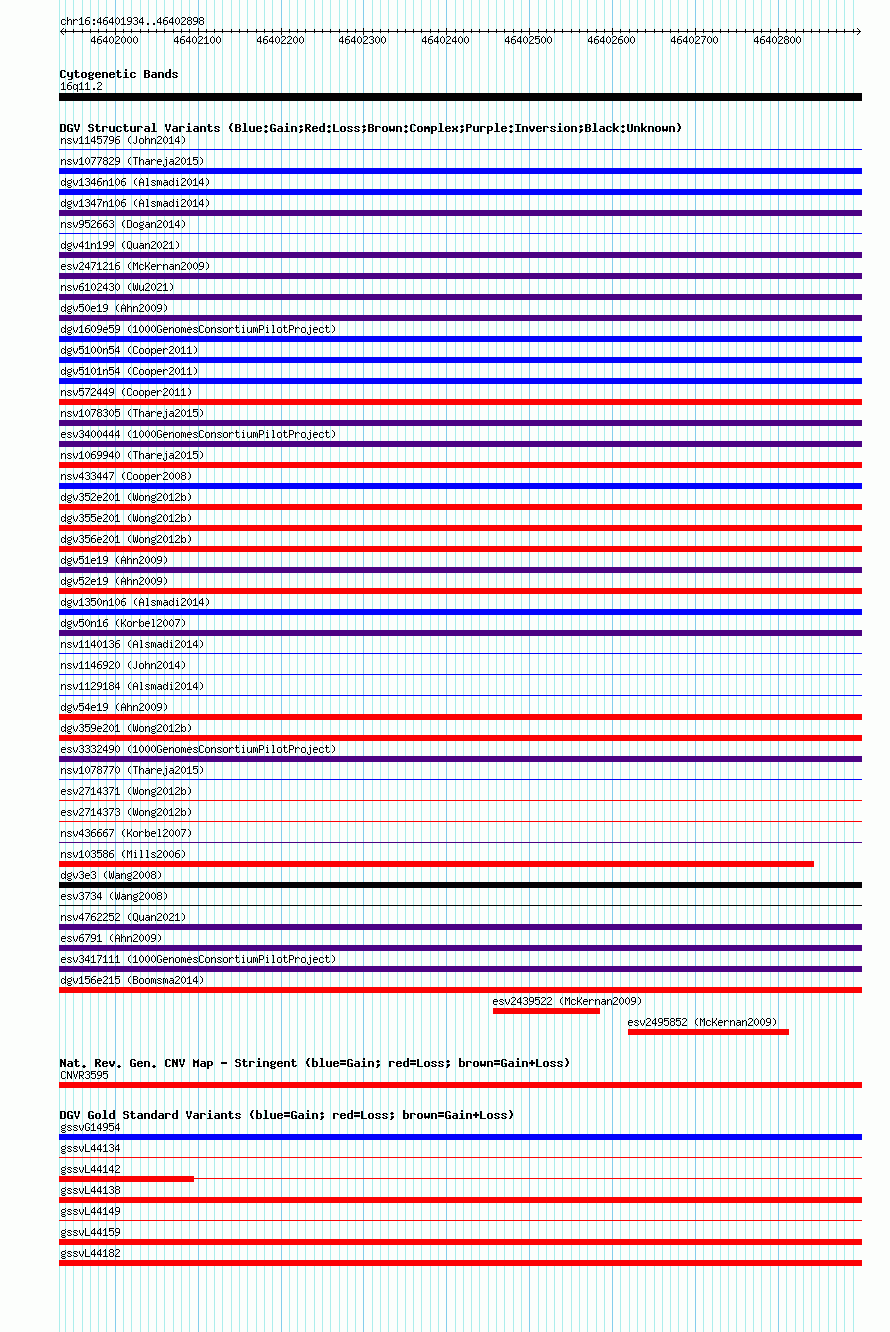Image resolution: width=890 pixels, height=1332 pixels.
Task: Open dgv359e201 (Wong2012b) variant
Action: point(126,728)
